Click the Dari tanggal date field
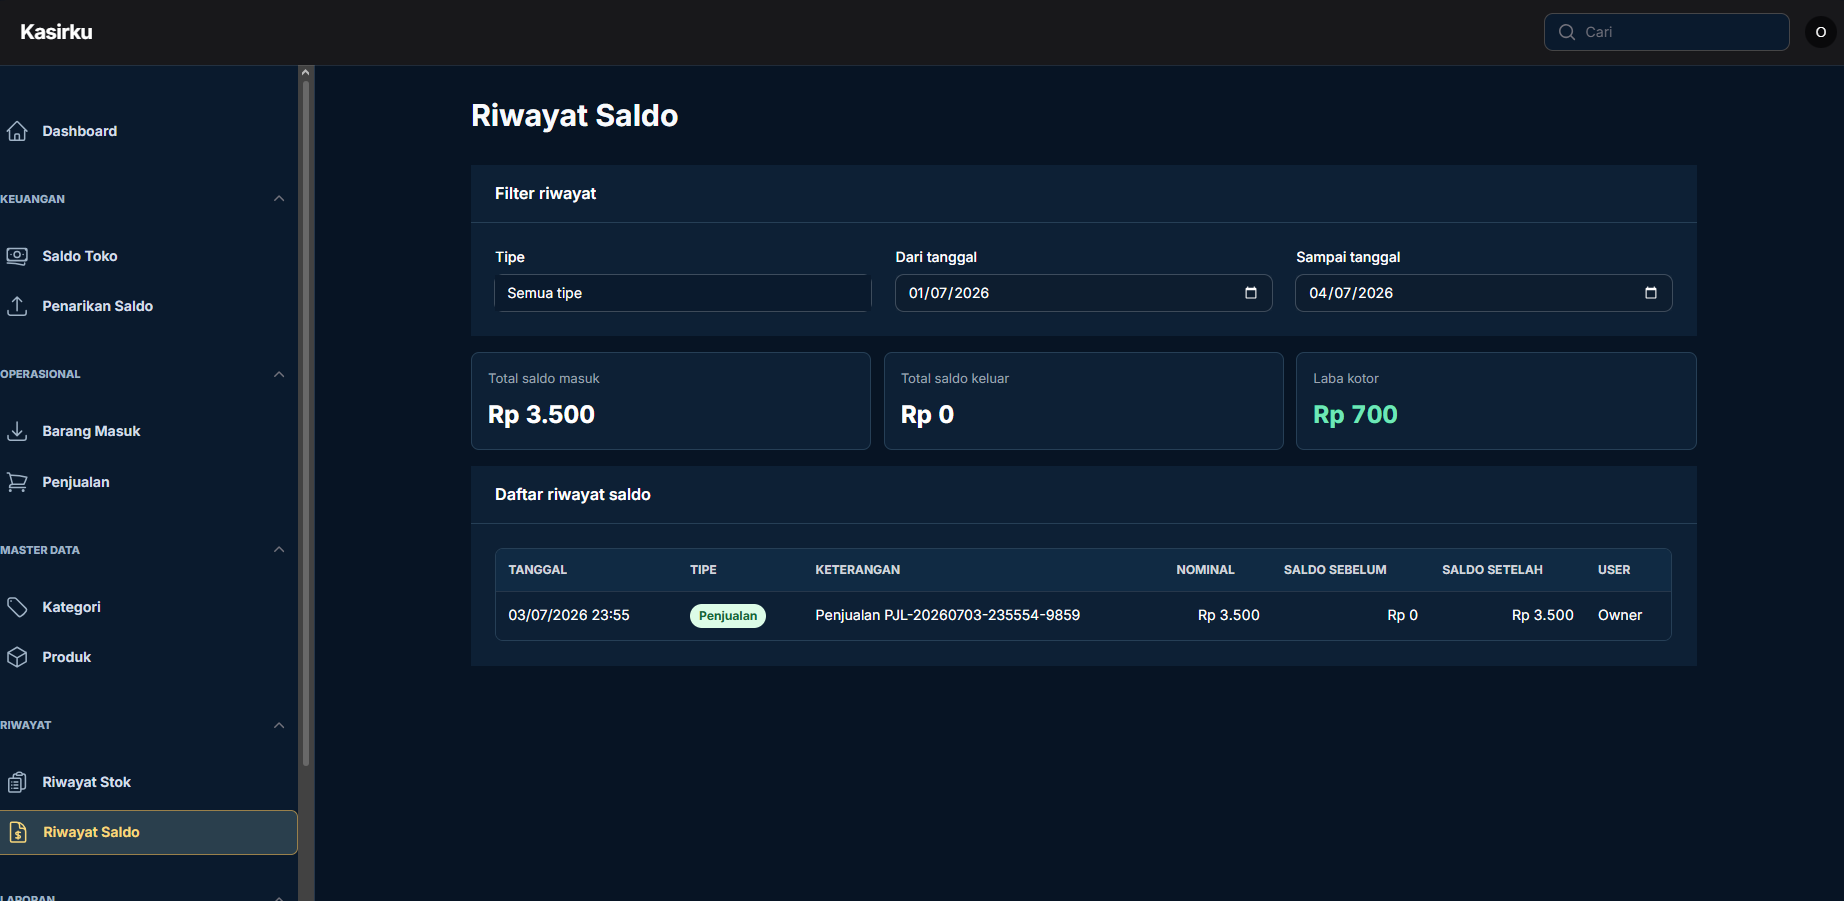The width and height of the screenshot is (1844, 901). [1083, 293]
